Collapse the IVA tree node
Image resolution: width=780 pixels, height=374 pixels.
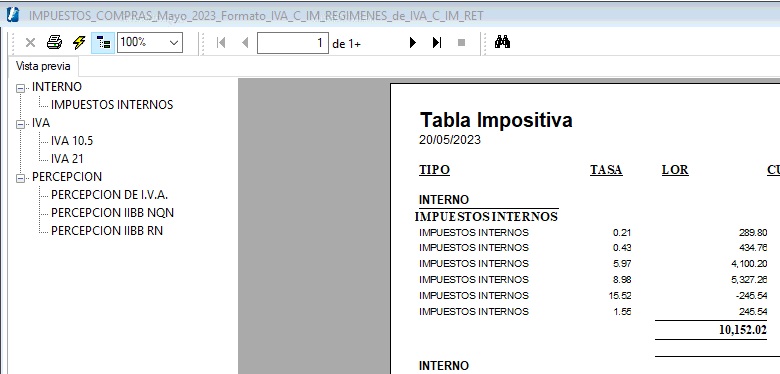coord(20,124)
